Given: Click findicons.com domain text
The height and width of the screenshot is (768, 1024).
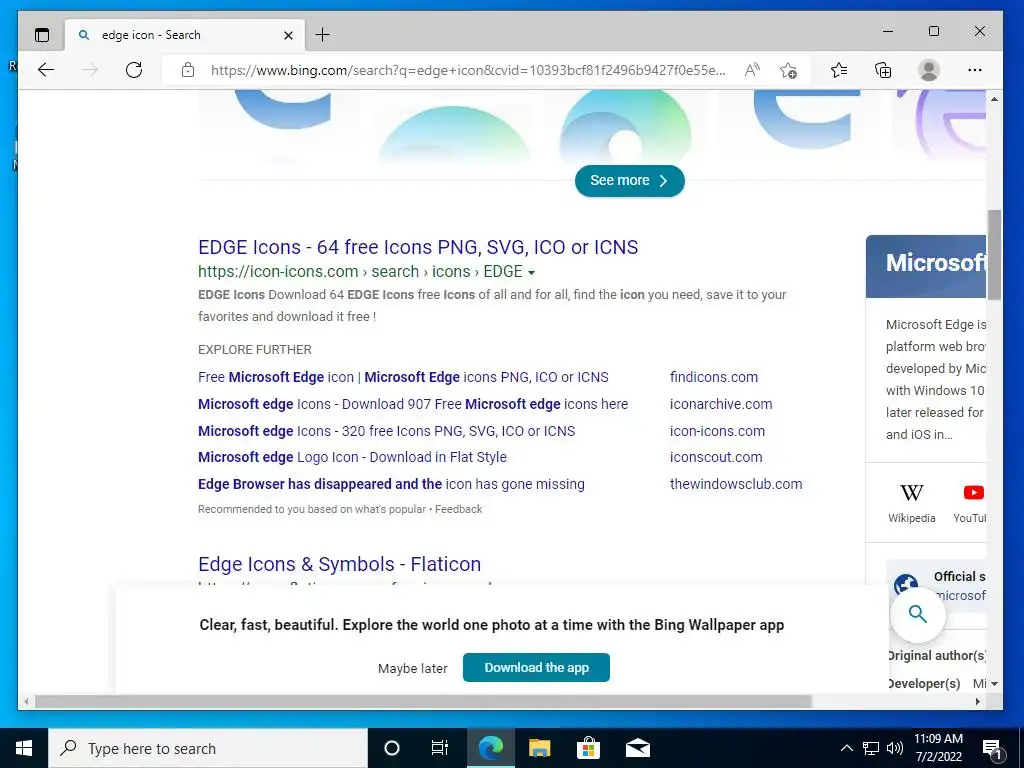Looking at the screenshot, I should (714, 377).
